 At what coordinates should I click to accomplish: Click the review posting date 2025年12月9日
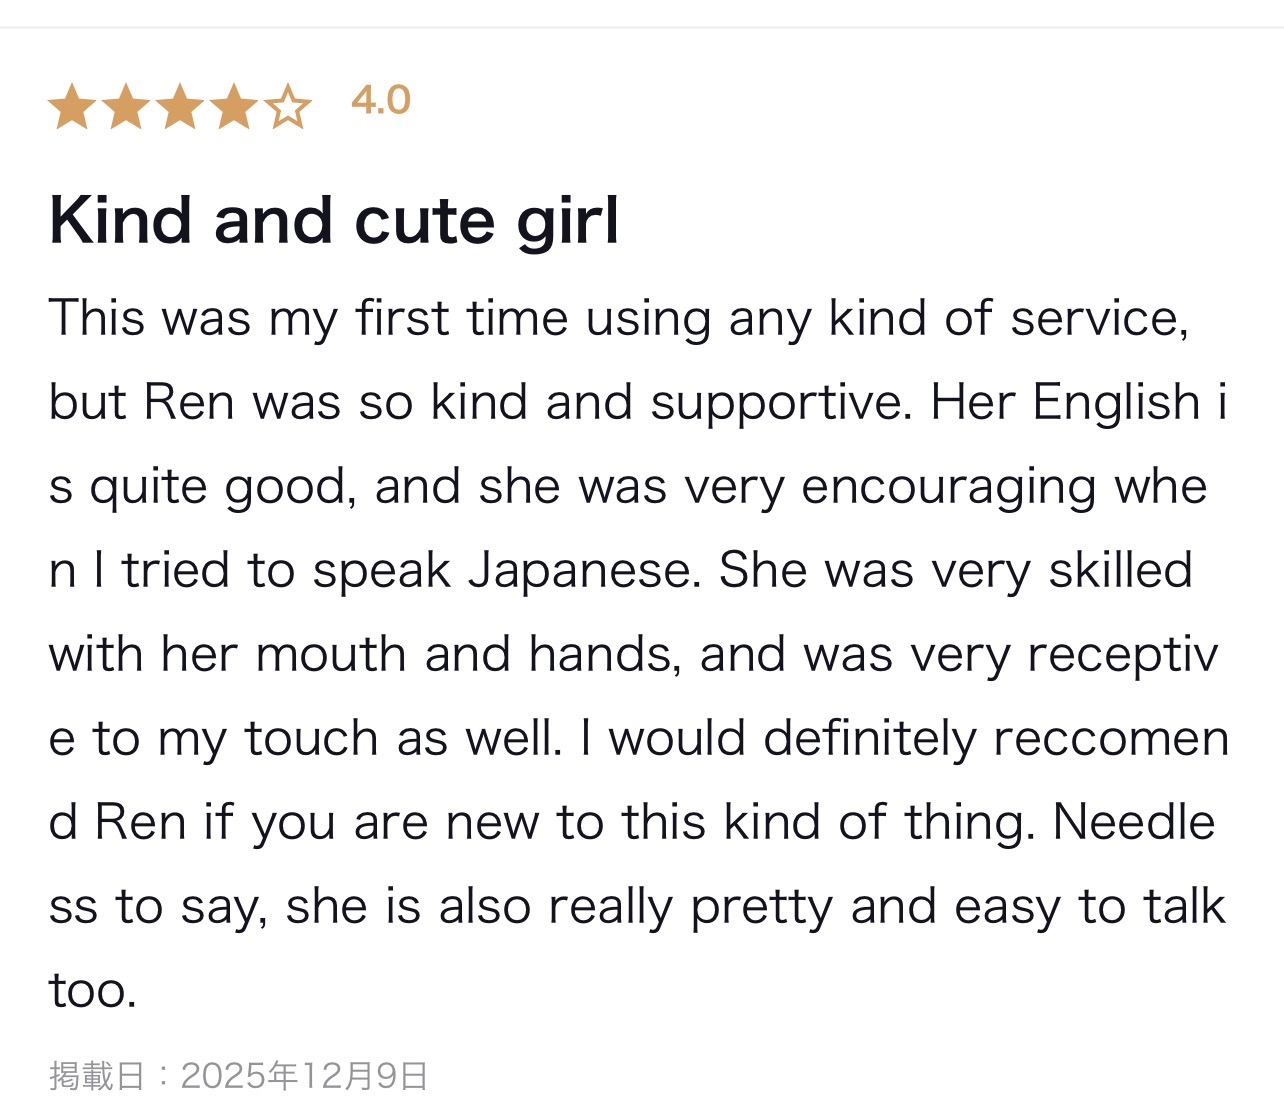pos(304,1076)
